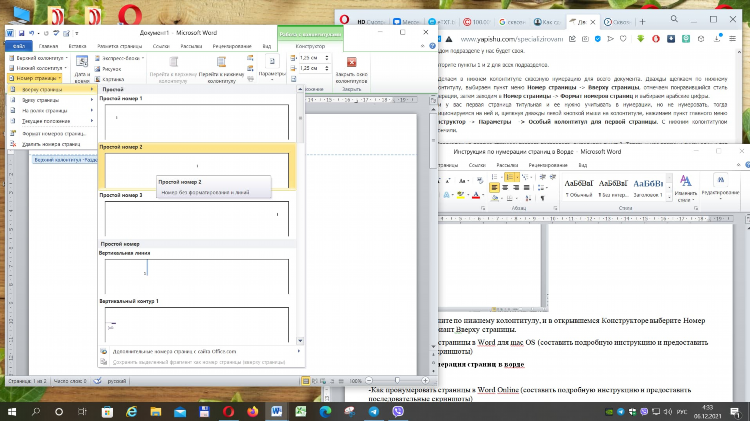Click zoom out minus in status bar
This screenshot has width=750, height=421.
(x=368, y=381)
